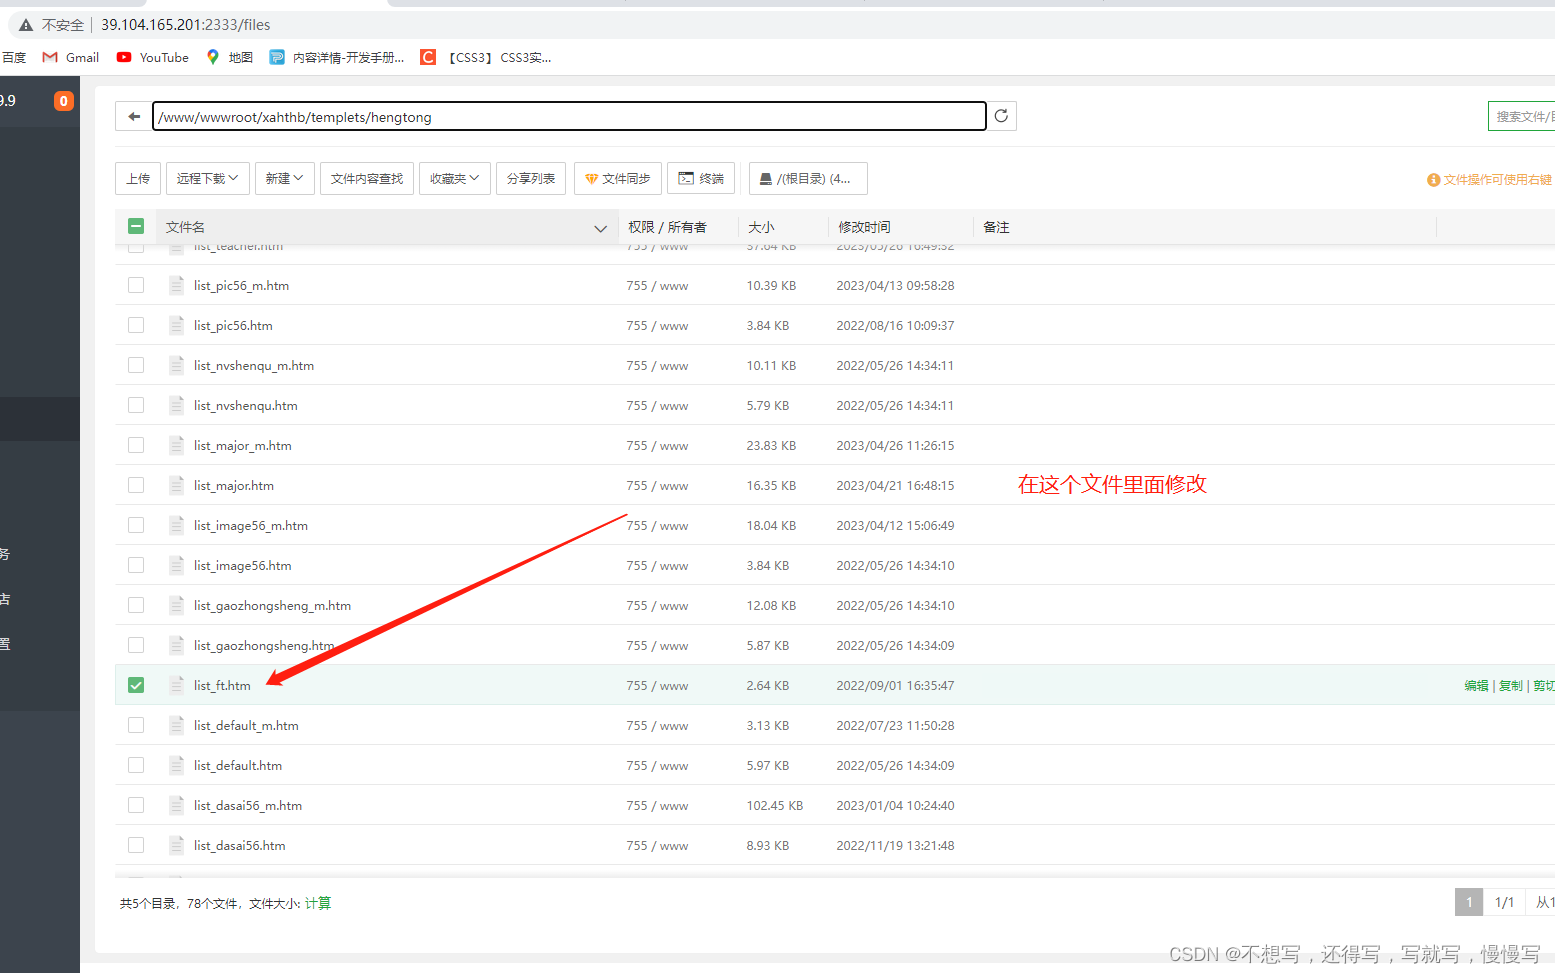Open the CSS3 CSDN bookmark
Viewport: 1555px width, 973px height.
tap(486, 58)
